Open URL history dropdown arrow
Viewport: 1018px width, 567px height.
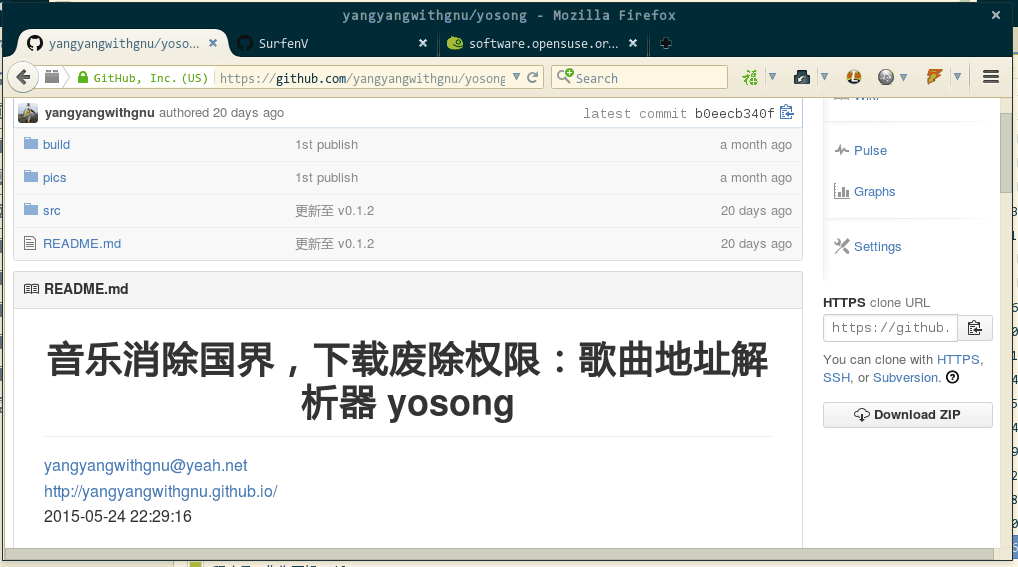click(516, 77)
